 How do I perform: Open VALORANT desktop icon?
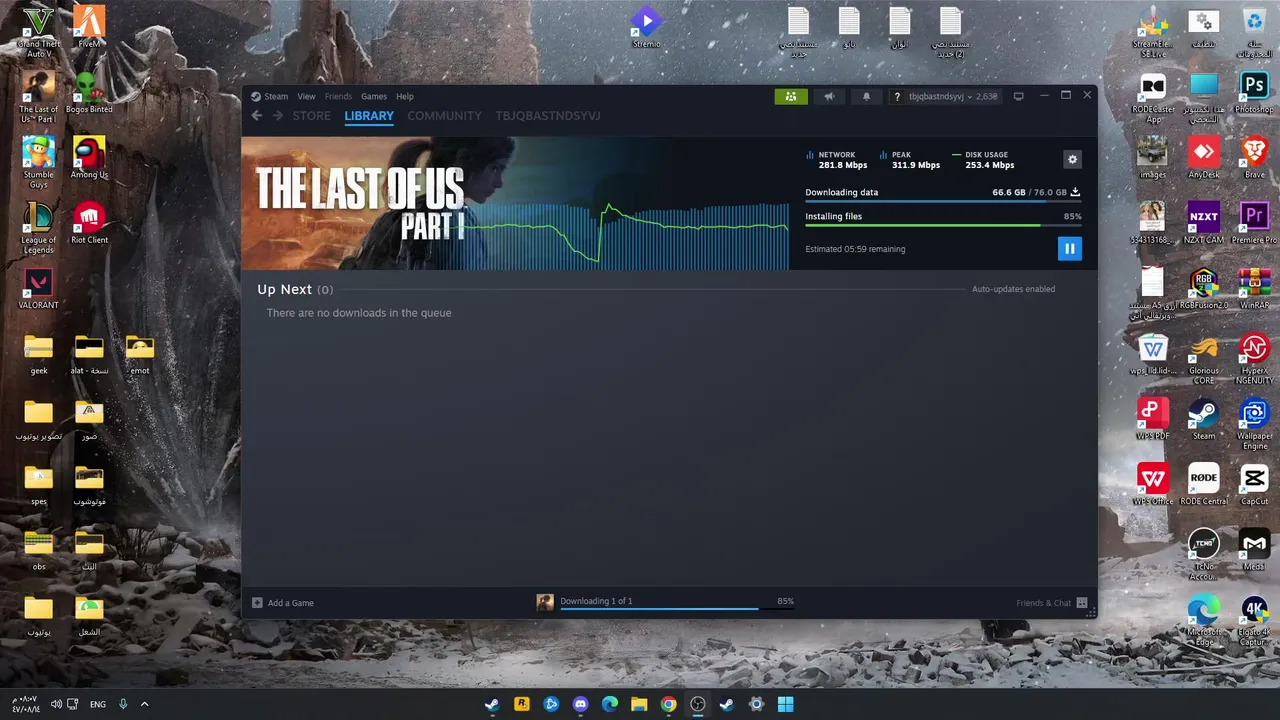pyautogui.click(x=38, y=289)
